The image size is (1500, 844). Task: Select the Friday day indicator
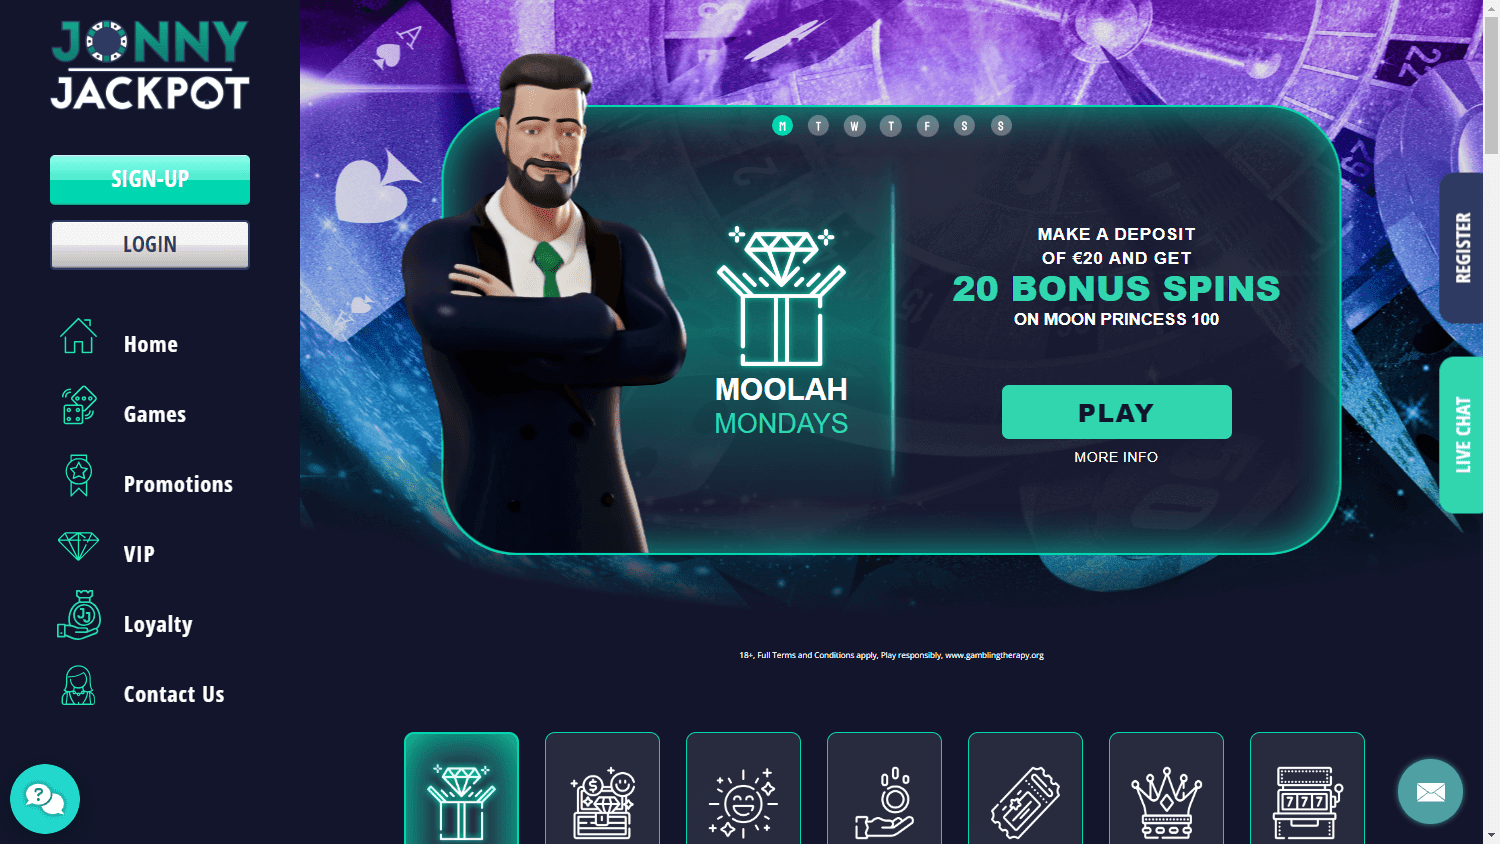click(x=927, y=126)
